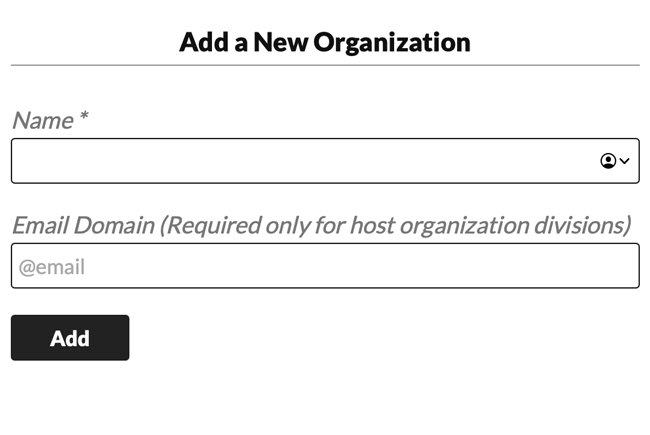
Task: Place cursor in the organization Name box
Action: coord(300,161)
